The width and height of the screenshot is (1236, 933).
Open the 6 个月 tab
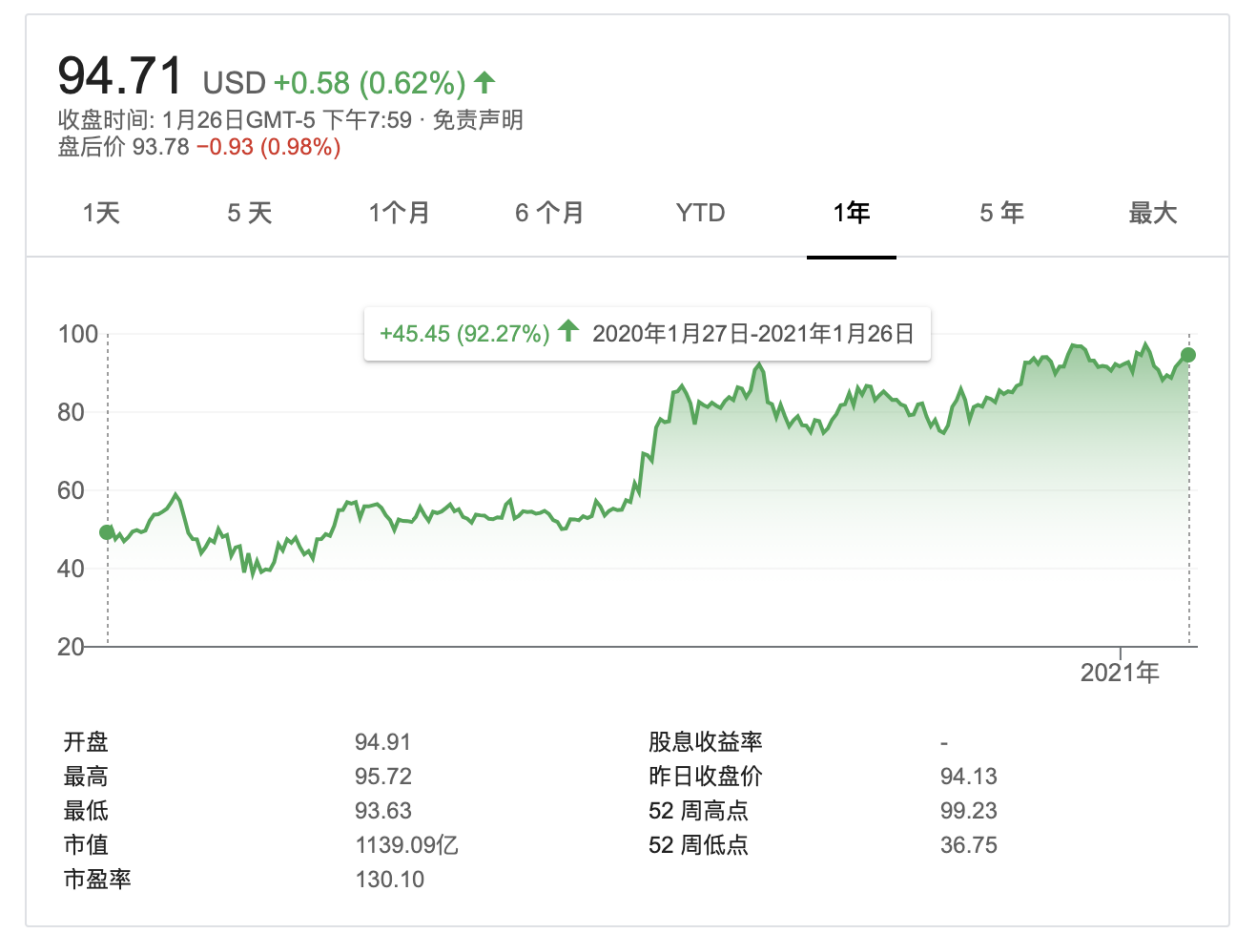(549, 212)
